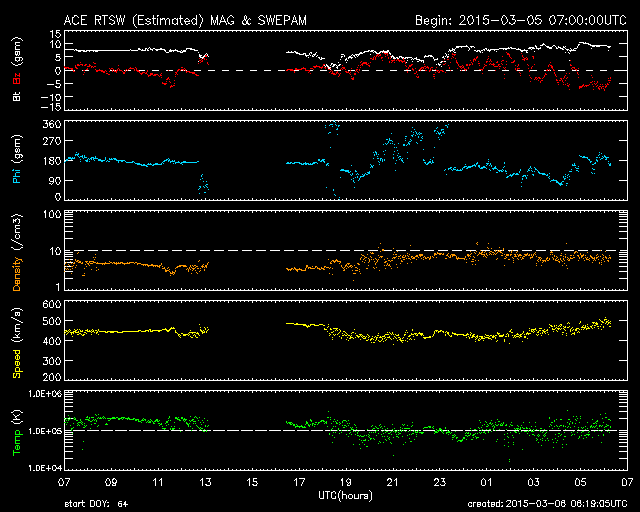Image resolution: width=640 pixels, height=512 pixels.
Task: Click the red 'Bz' axis label
Action: [17, 76]
